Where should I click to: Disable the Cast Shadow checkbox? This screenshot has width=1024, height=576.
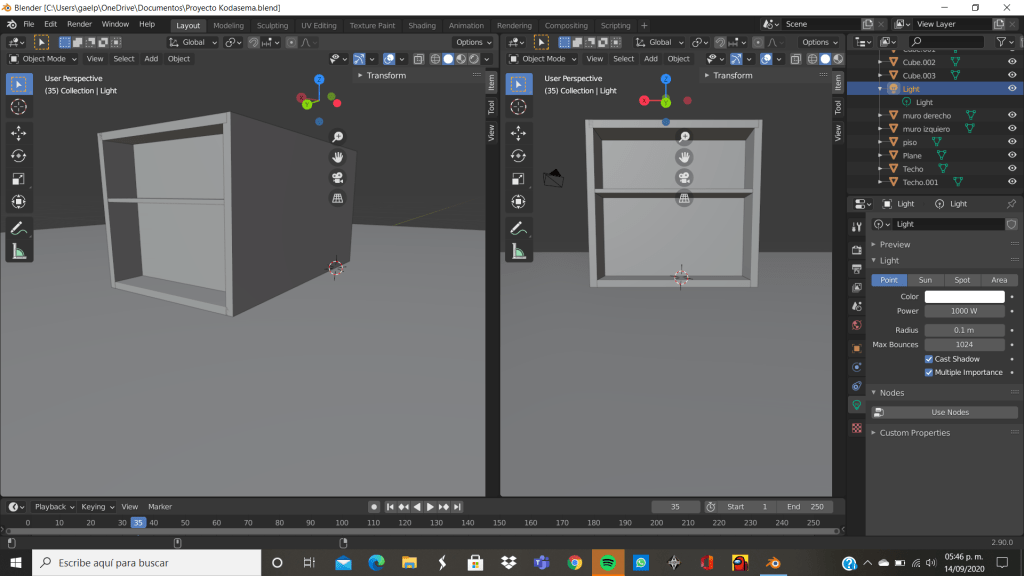(x=929, y=359)
